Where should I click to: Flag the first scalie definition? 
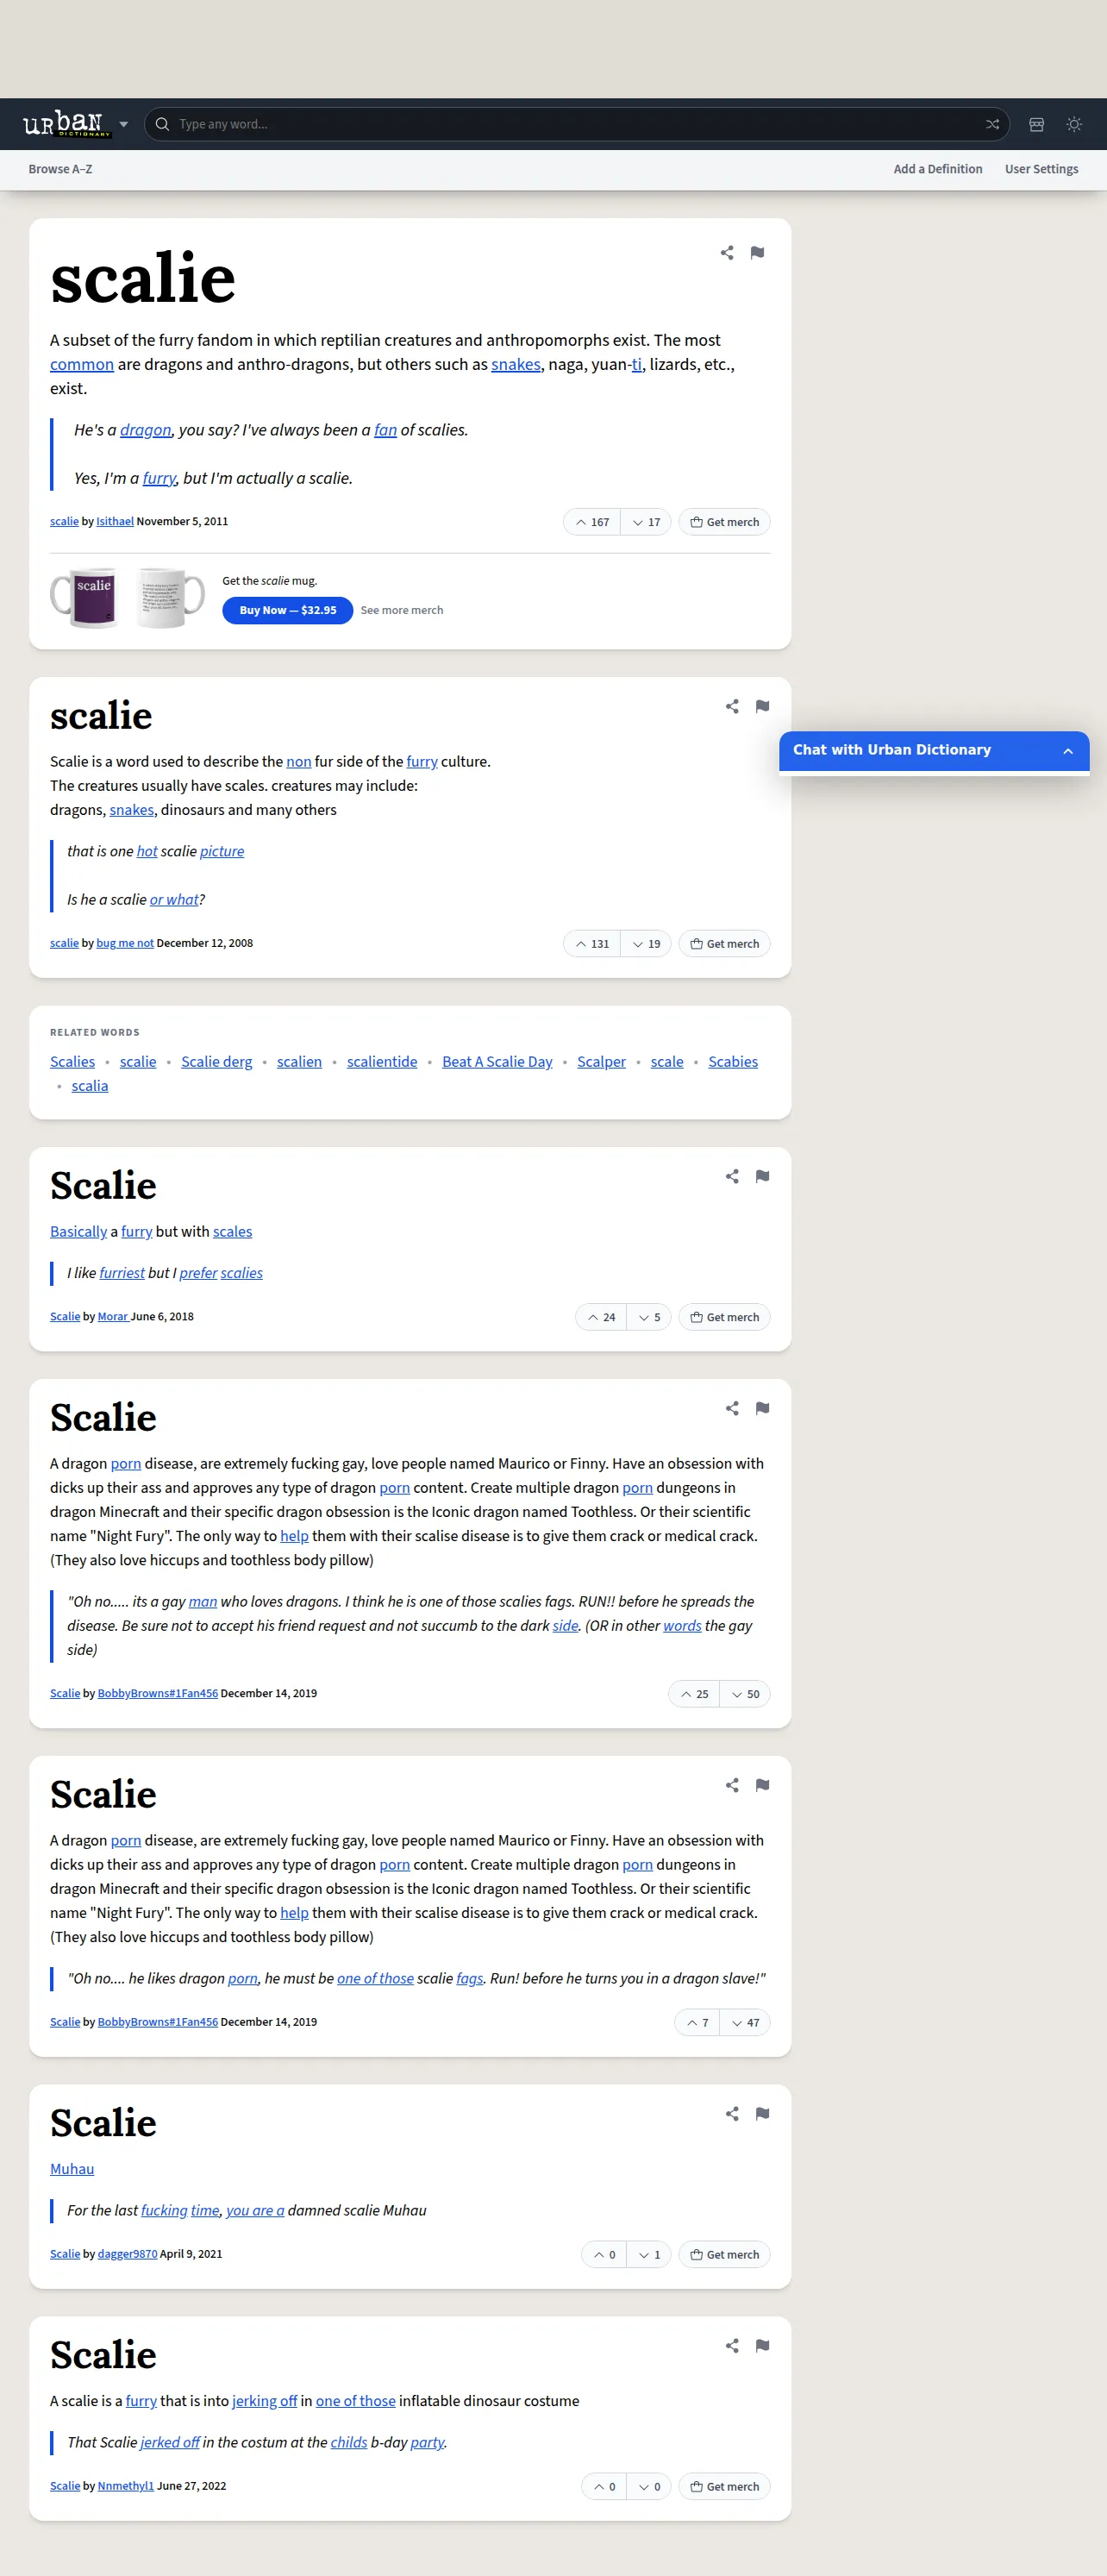coord(757,253)
